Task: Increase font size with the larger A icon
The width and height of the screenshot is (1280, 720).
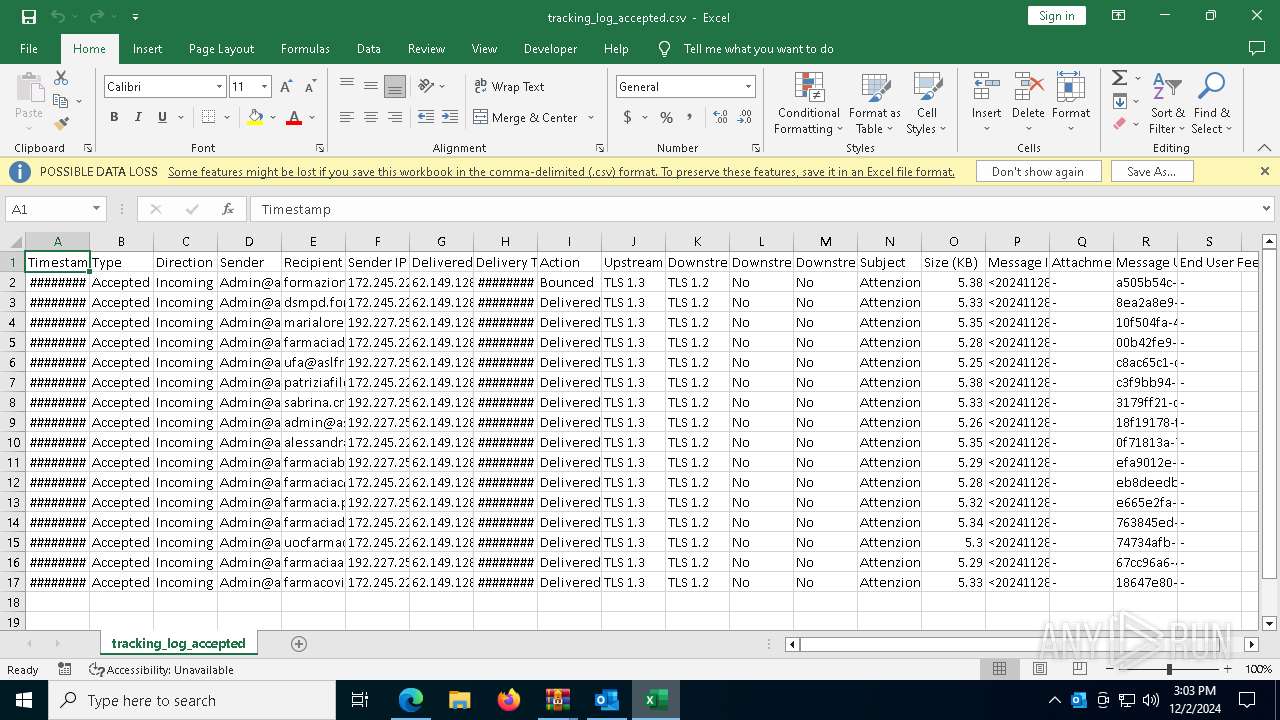Action: click(285, 87)
